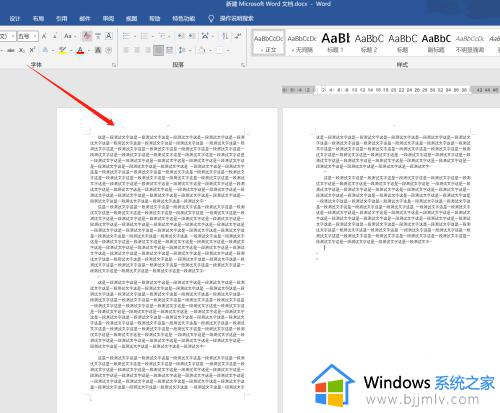
Task: Open line spacing options
Action: click(x=182, y=50)
